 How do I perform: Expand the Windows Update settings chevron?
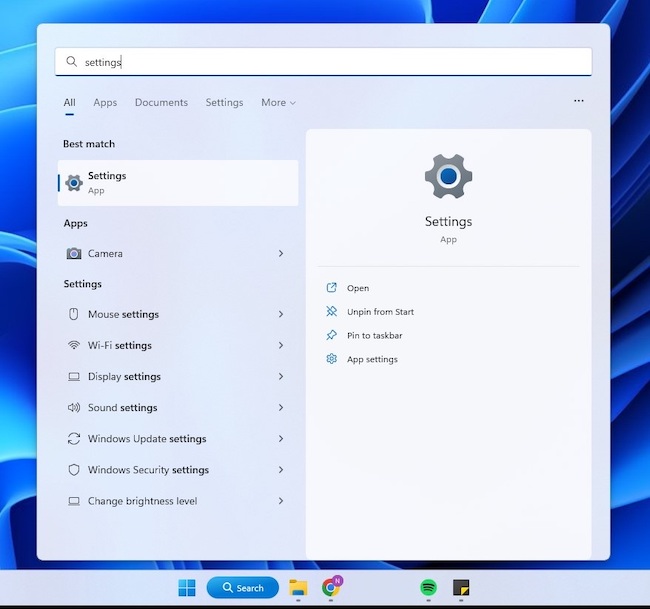coord(281,439)
